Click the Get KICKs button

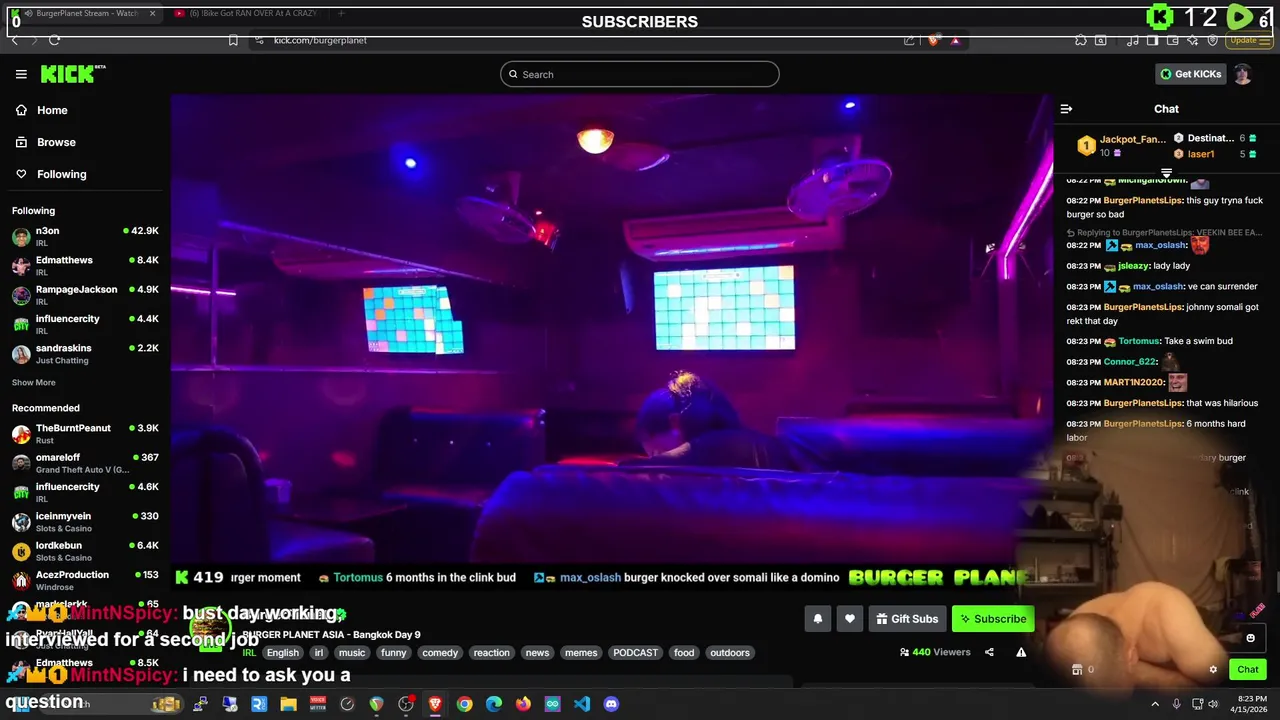tap(1190, 74)
